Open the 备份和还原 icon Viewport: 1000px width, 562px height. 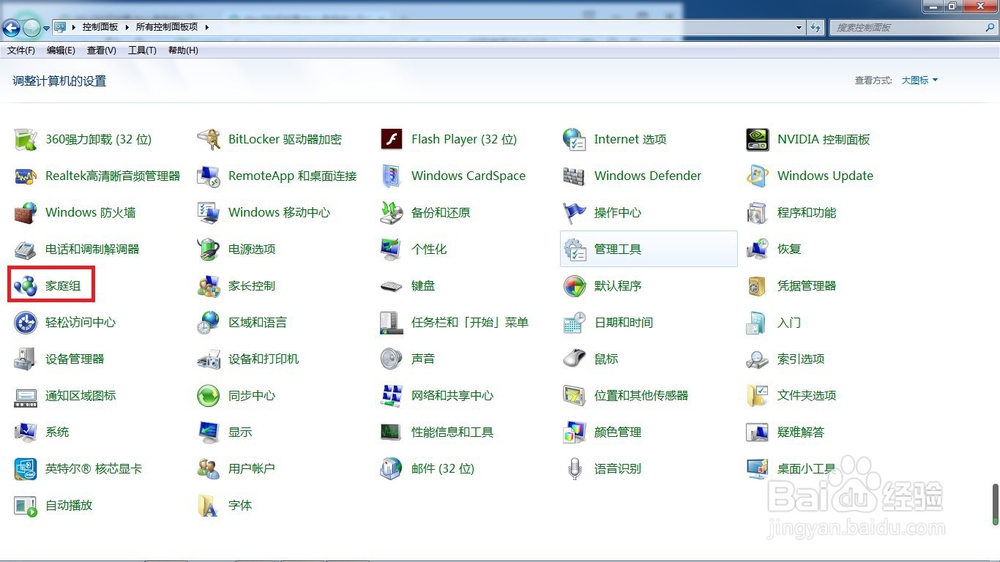(392, 212)
